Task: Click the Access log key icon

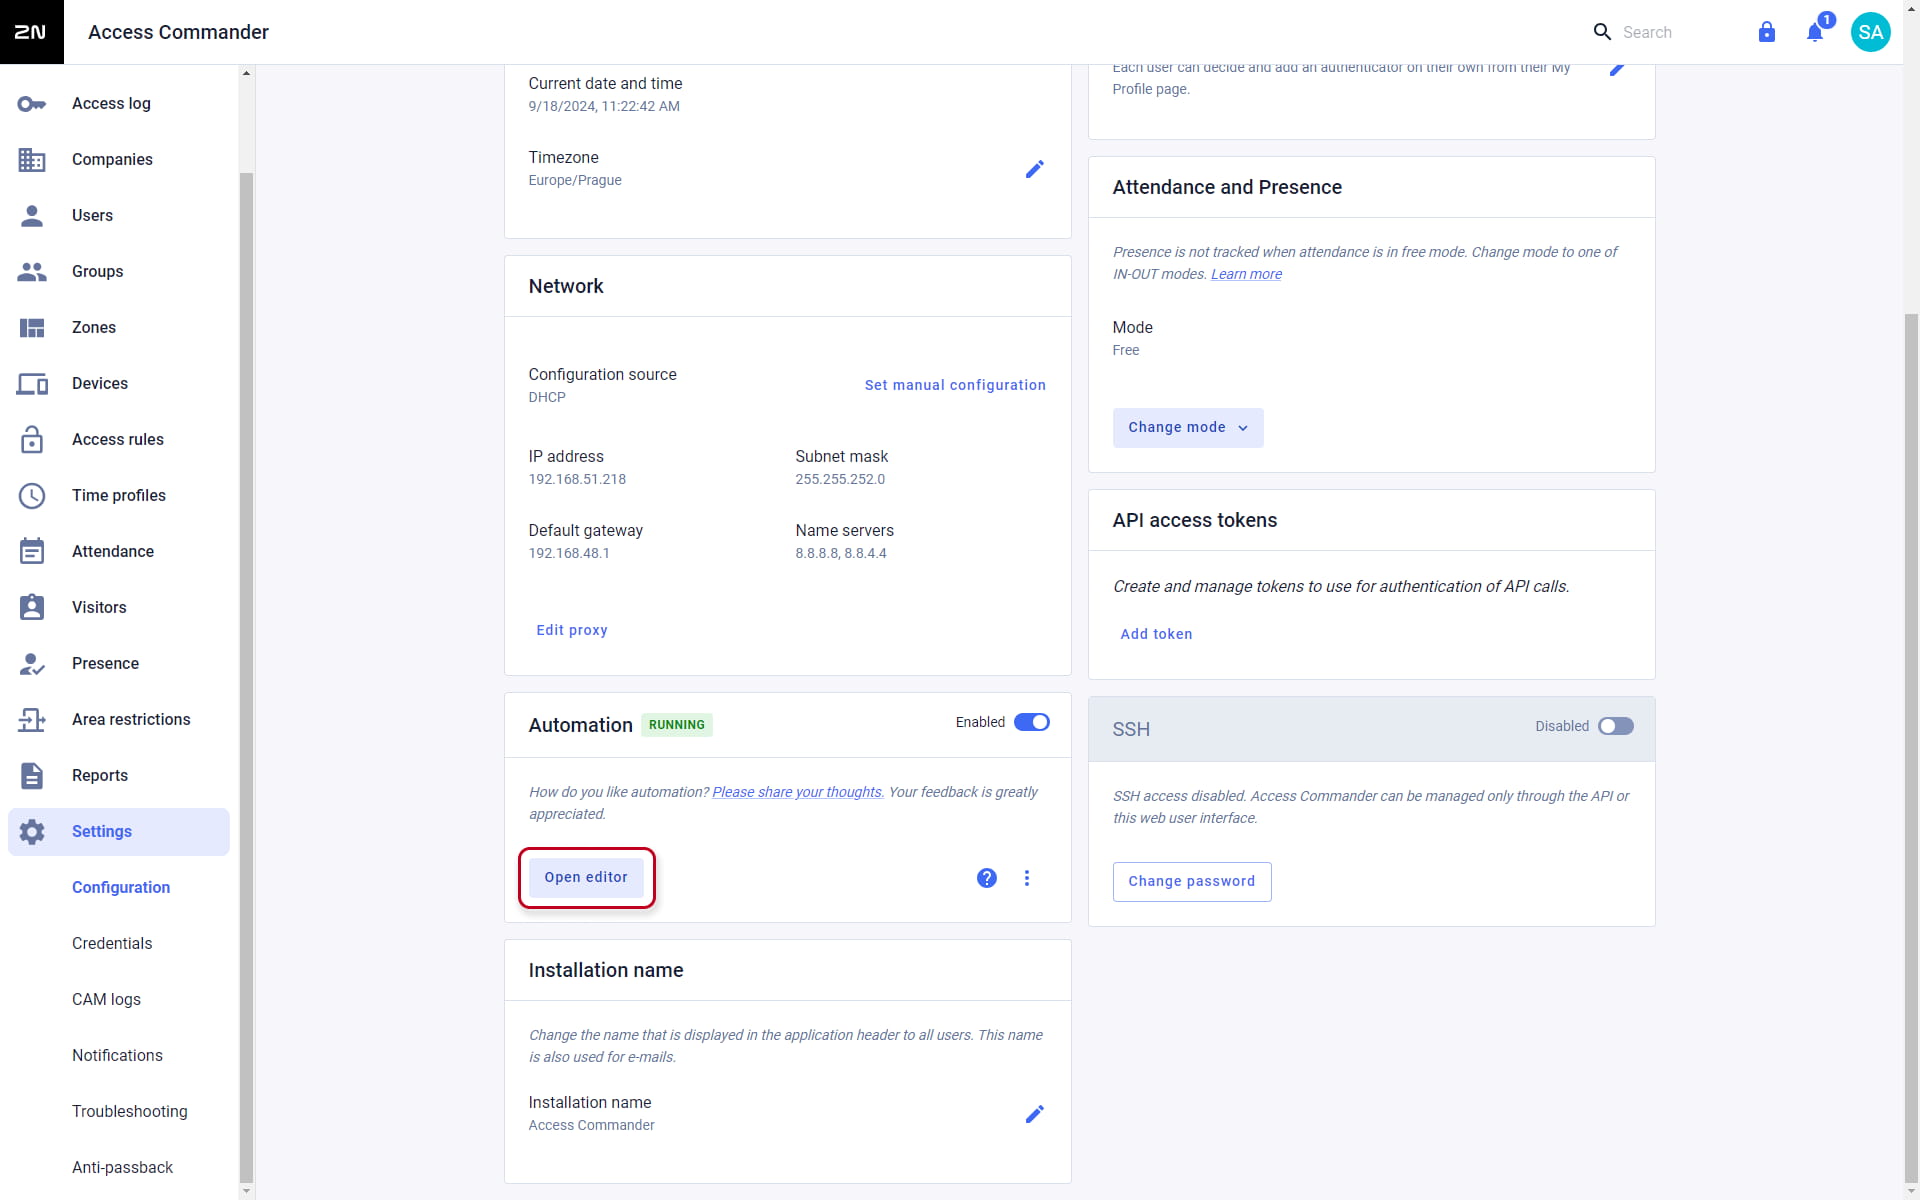Action: (x=32, y=104)
